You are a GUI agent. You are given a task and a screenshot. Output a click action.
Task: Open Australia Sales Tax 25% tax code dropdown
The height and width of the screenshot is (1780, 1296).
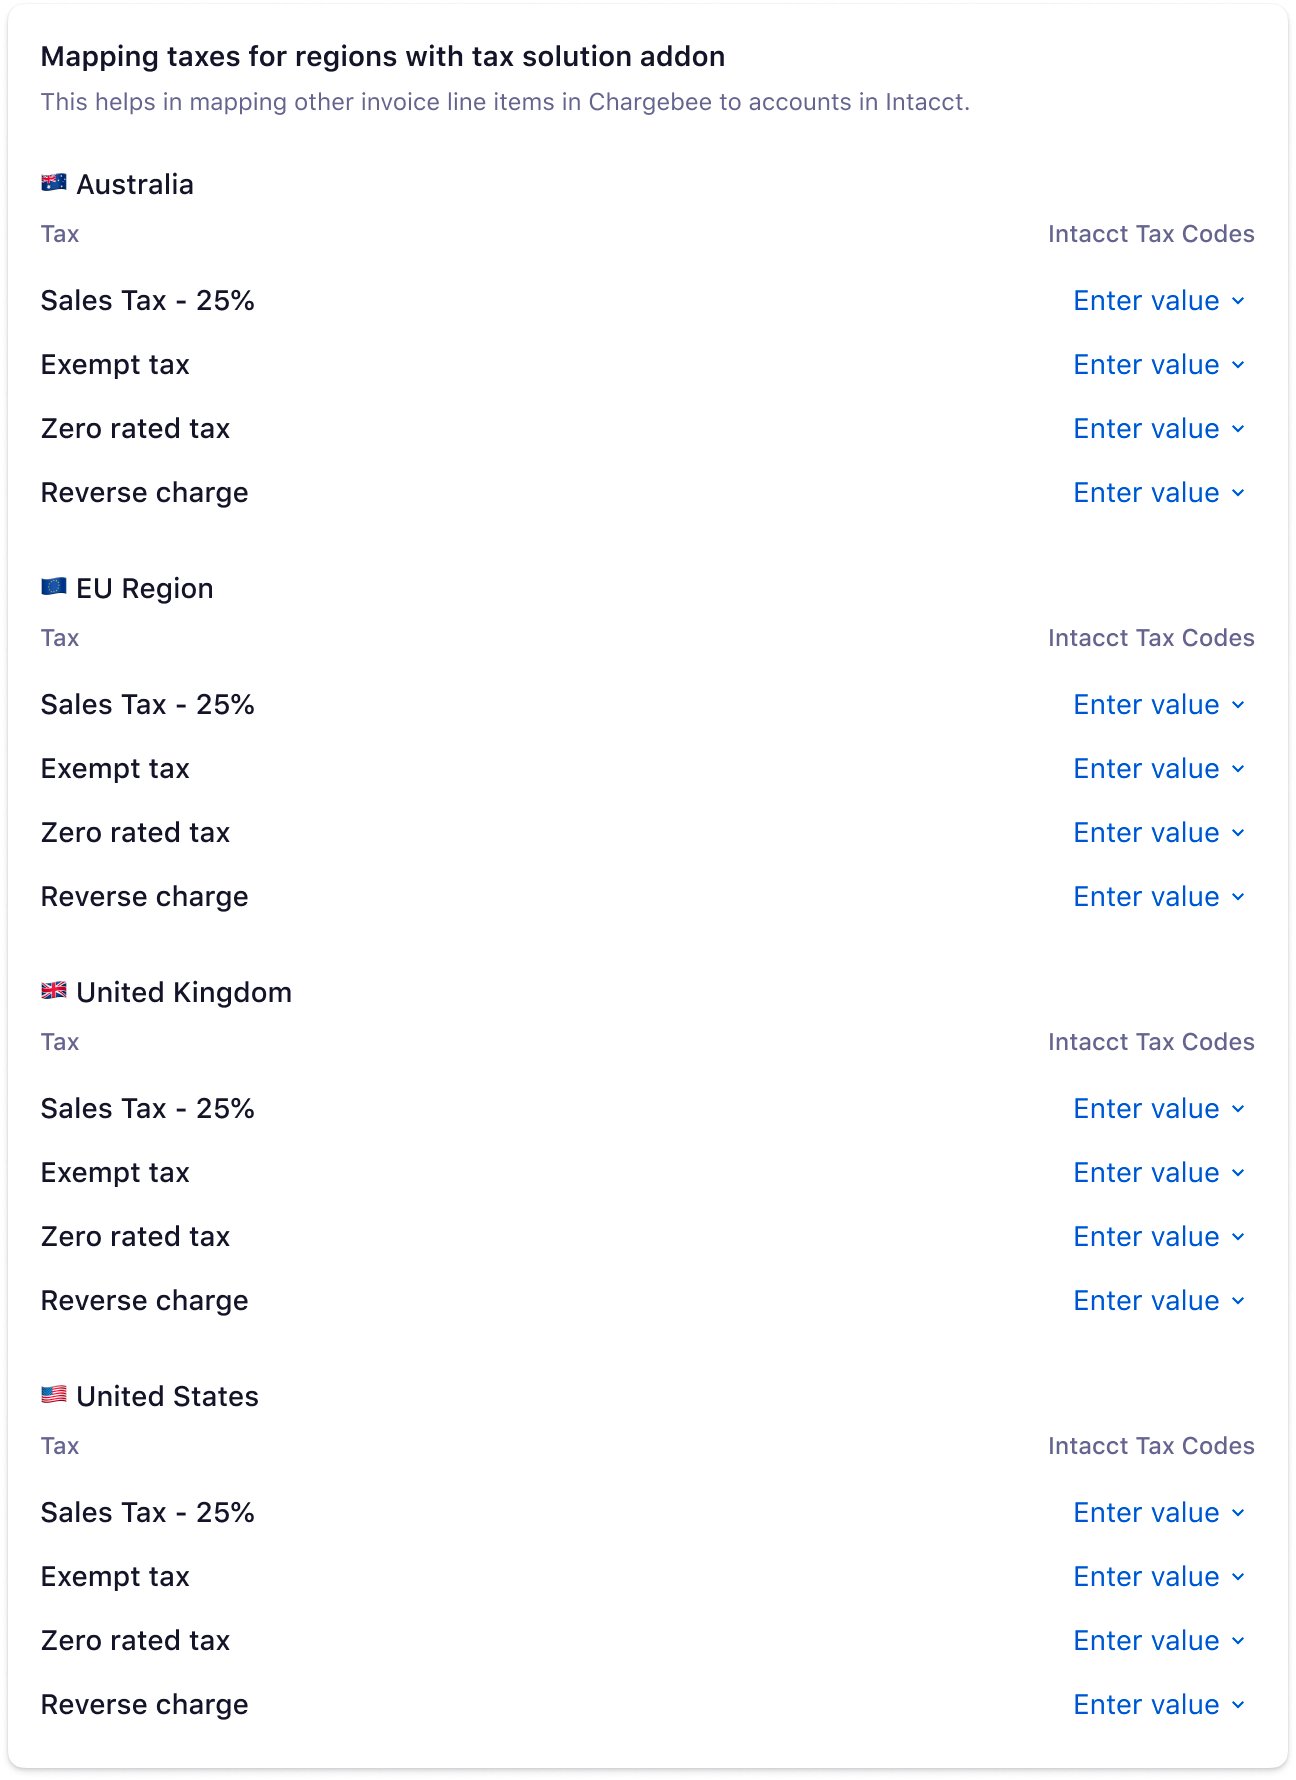pyautogui.click(x=1159, y=301)
